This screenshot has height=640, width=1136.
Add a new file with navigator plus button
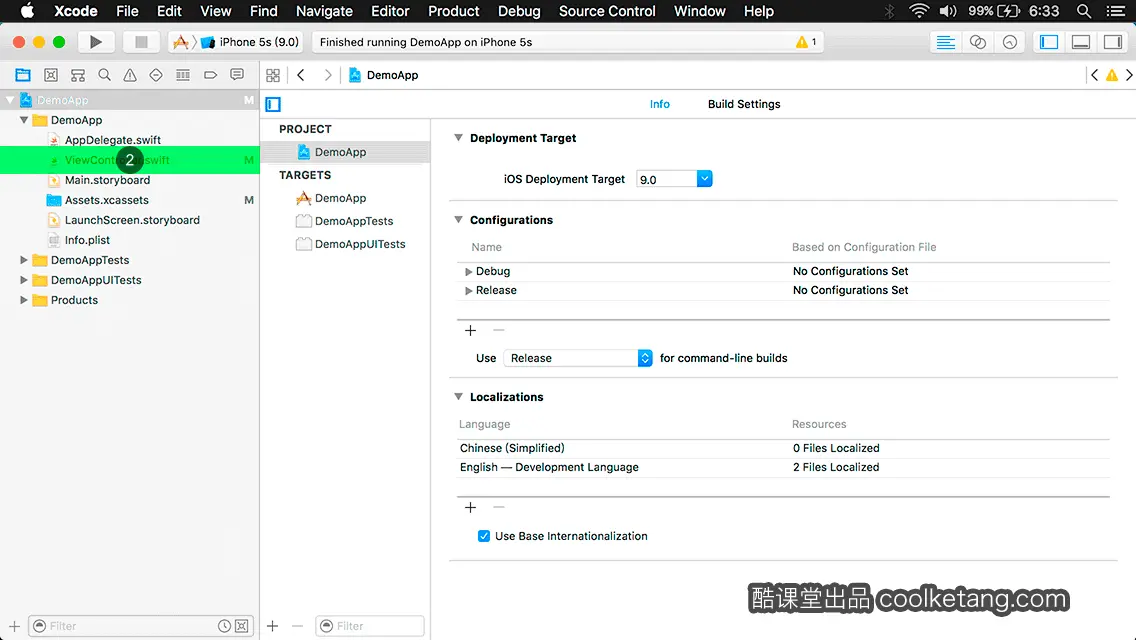[x=14, y=626]
